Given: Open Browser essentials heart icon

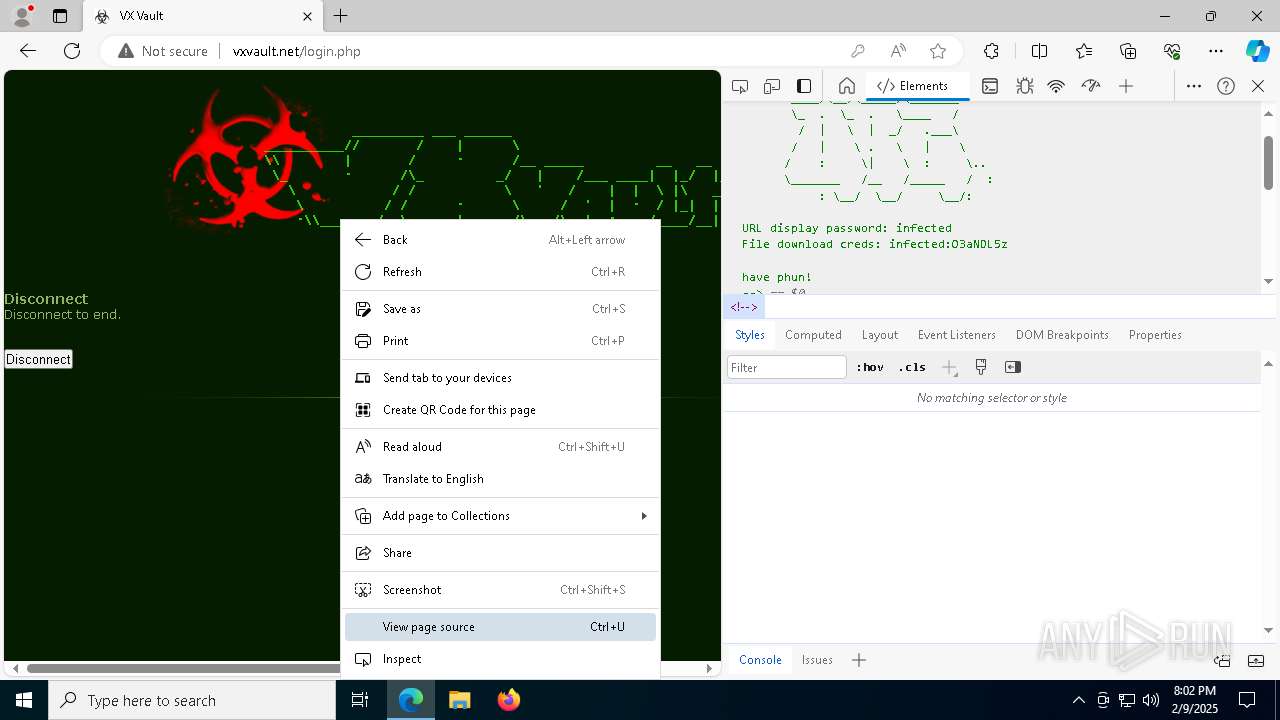Looking at the screenshot, I should pyautogui.click(x=1172, y=51).
